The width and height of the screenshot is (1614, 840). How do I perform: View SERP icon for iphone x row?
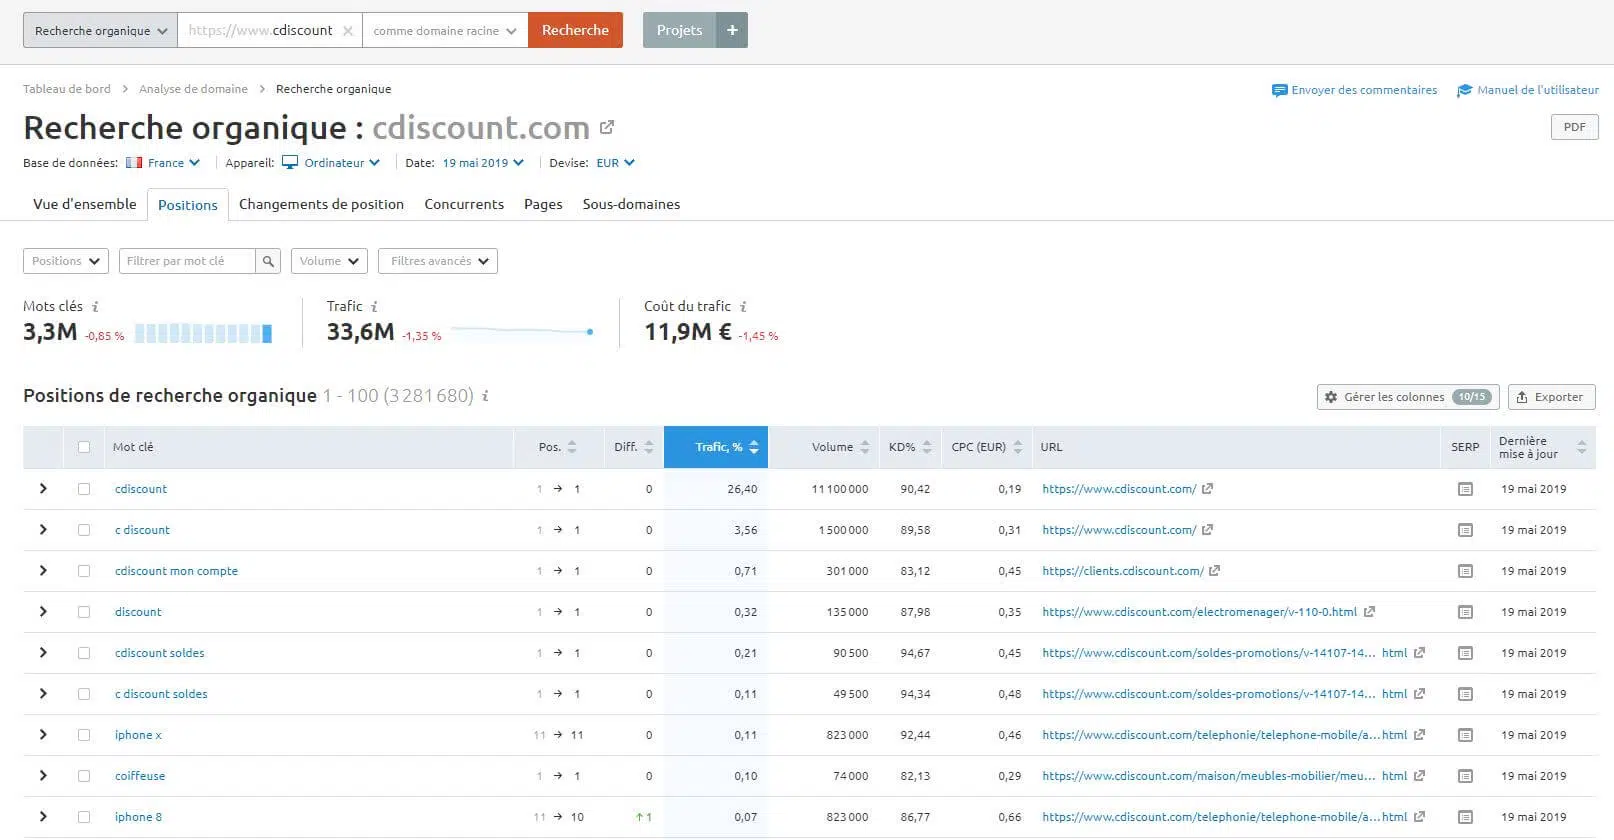pyautogui.click(x=1465, y=735)
